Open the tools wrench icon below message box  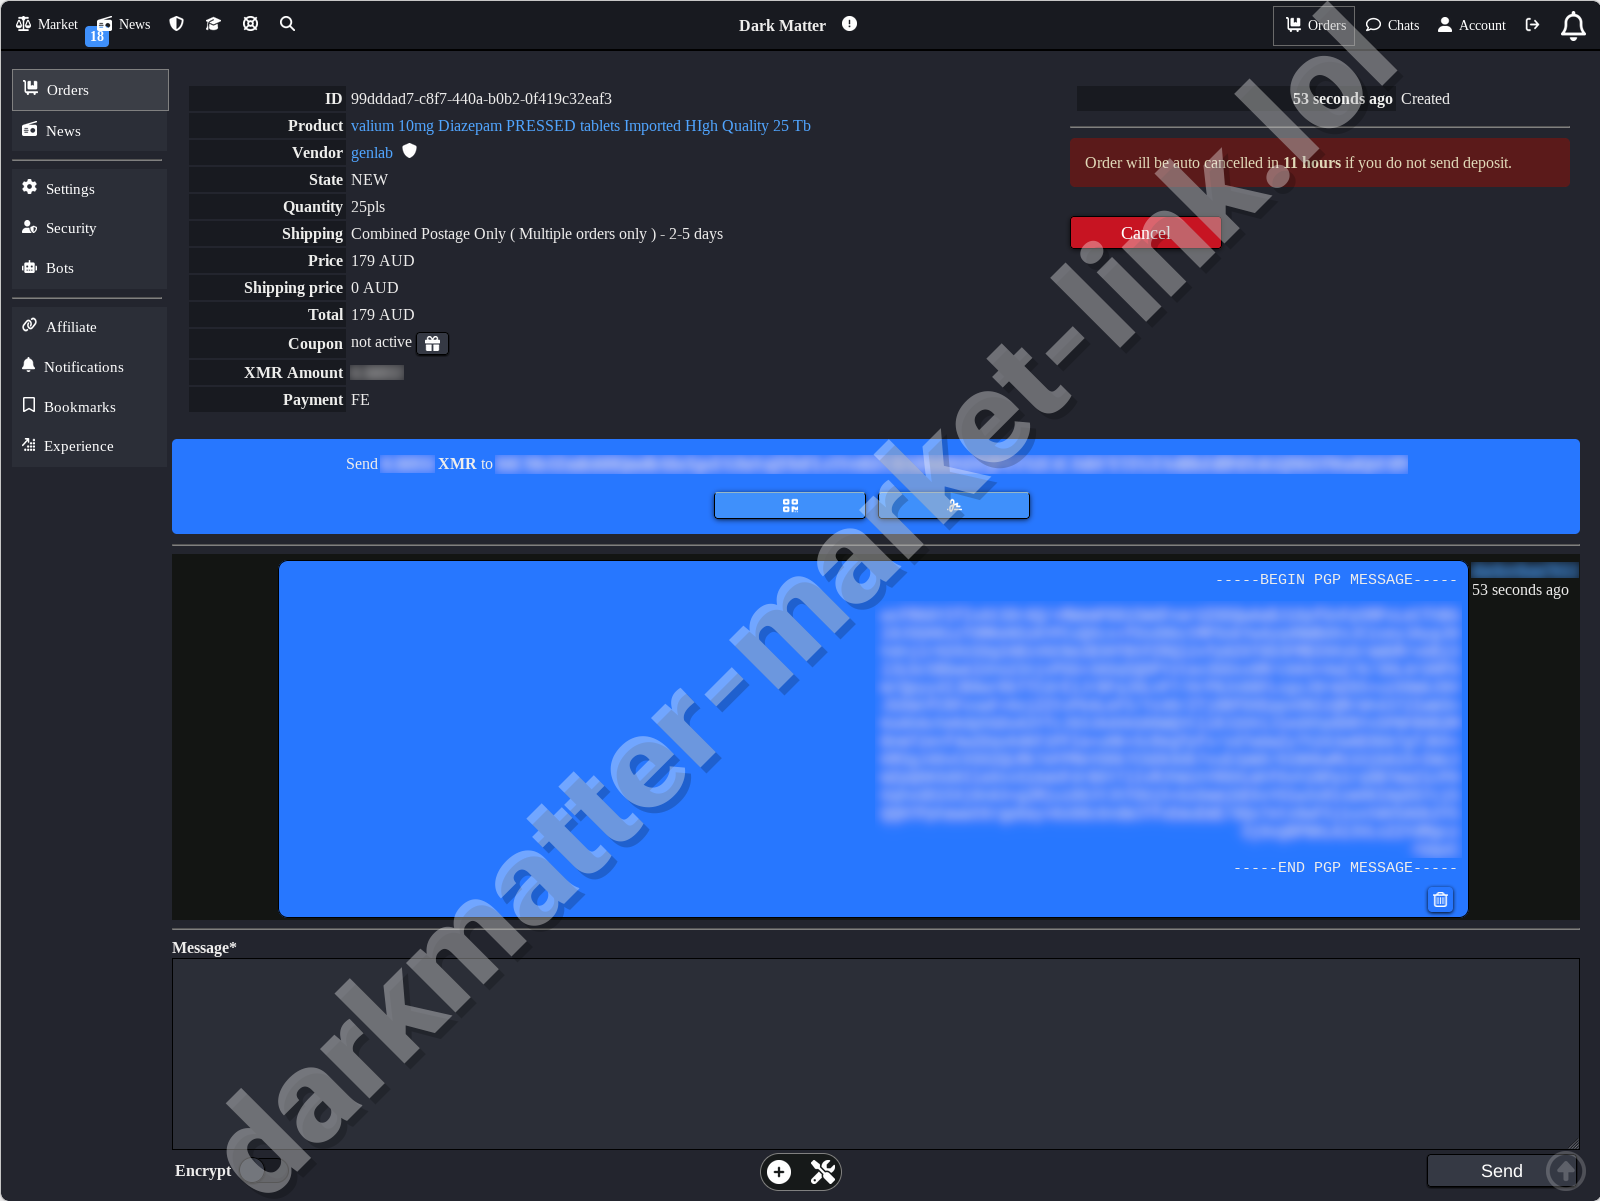point(822,1172)
